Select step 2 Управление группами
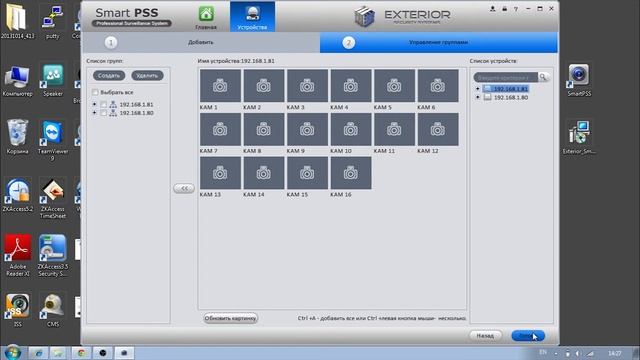This screenshot has height=360, width=640. [438, 42]
